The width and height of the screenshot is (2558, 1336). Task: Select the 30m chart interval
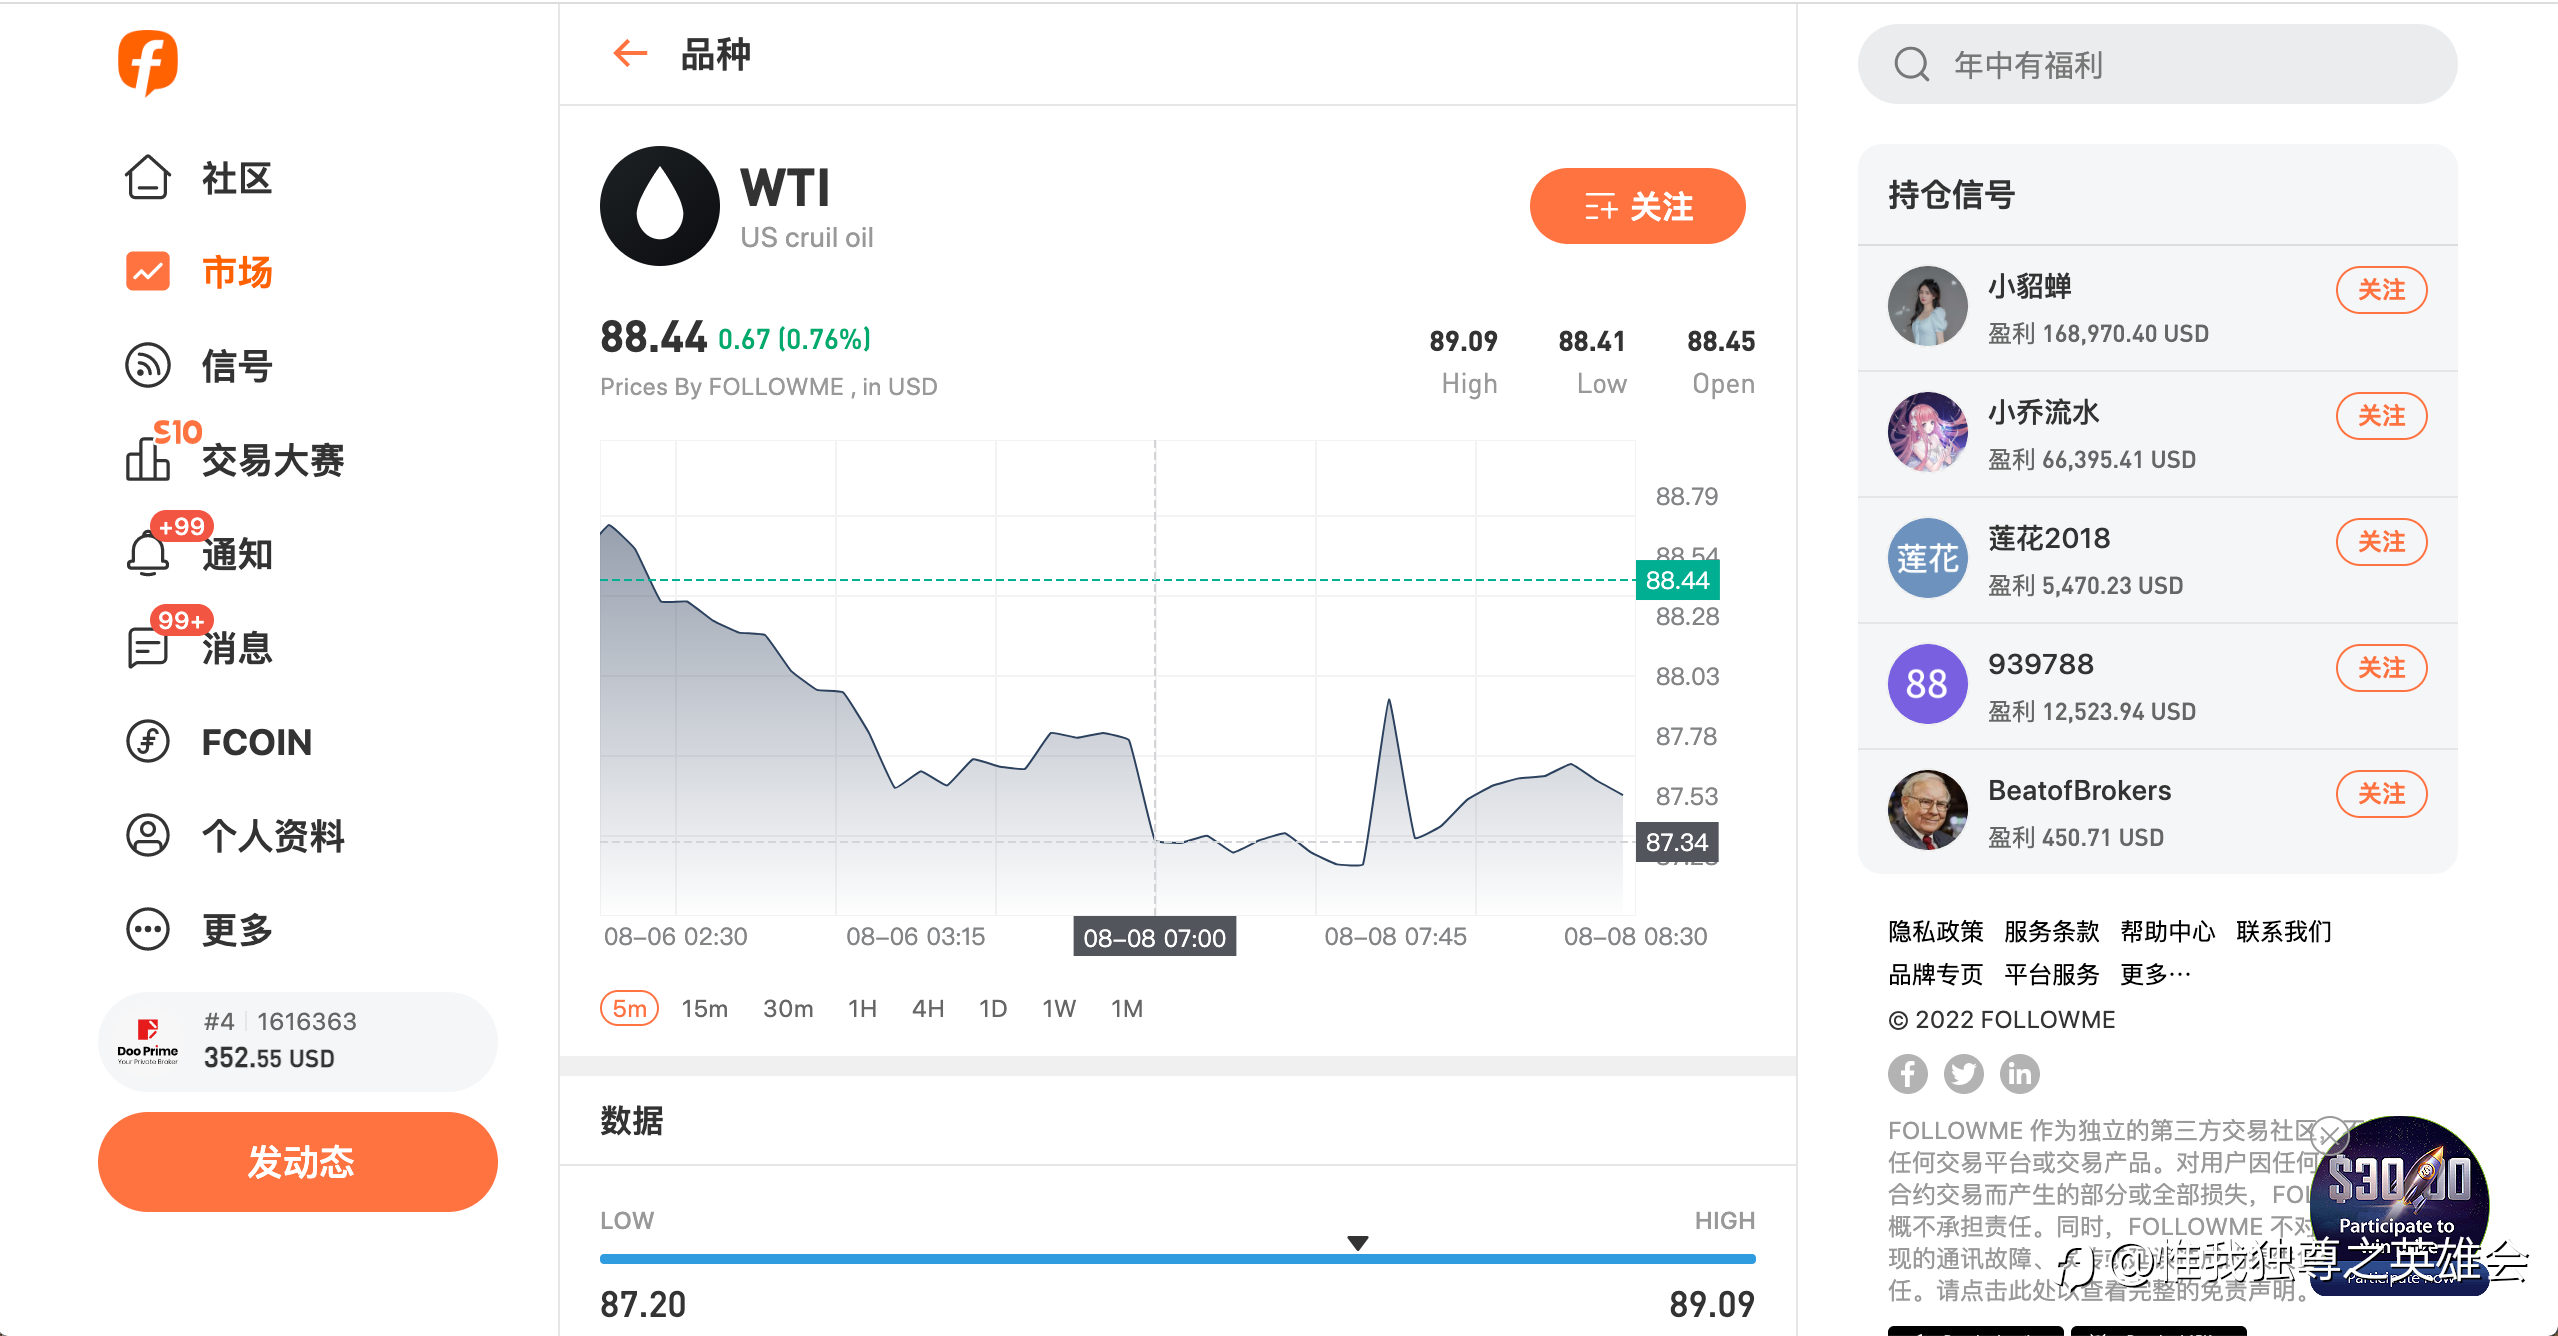coord(788,1008)
